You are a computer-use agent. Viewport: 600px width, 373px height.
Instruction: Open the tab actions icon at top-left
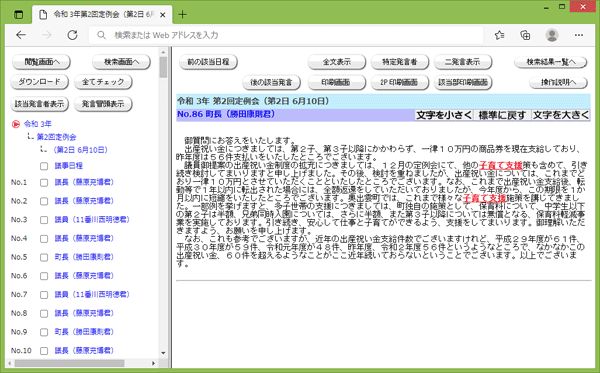click(x=18, y=15)
